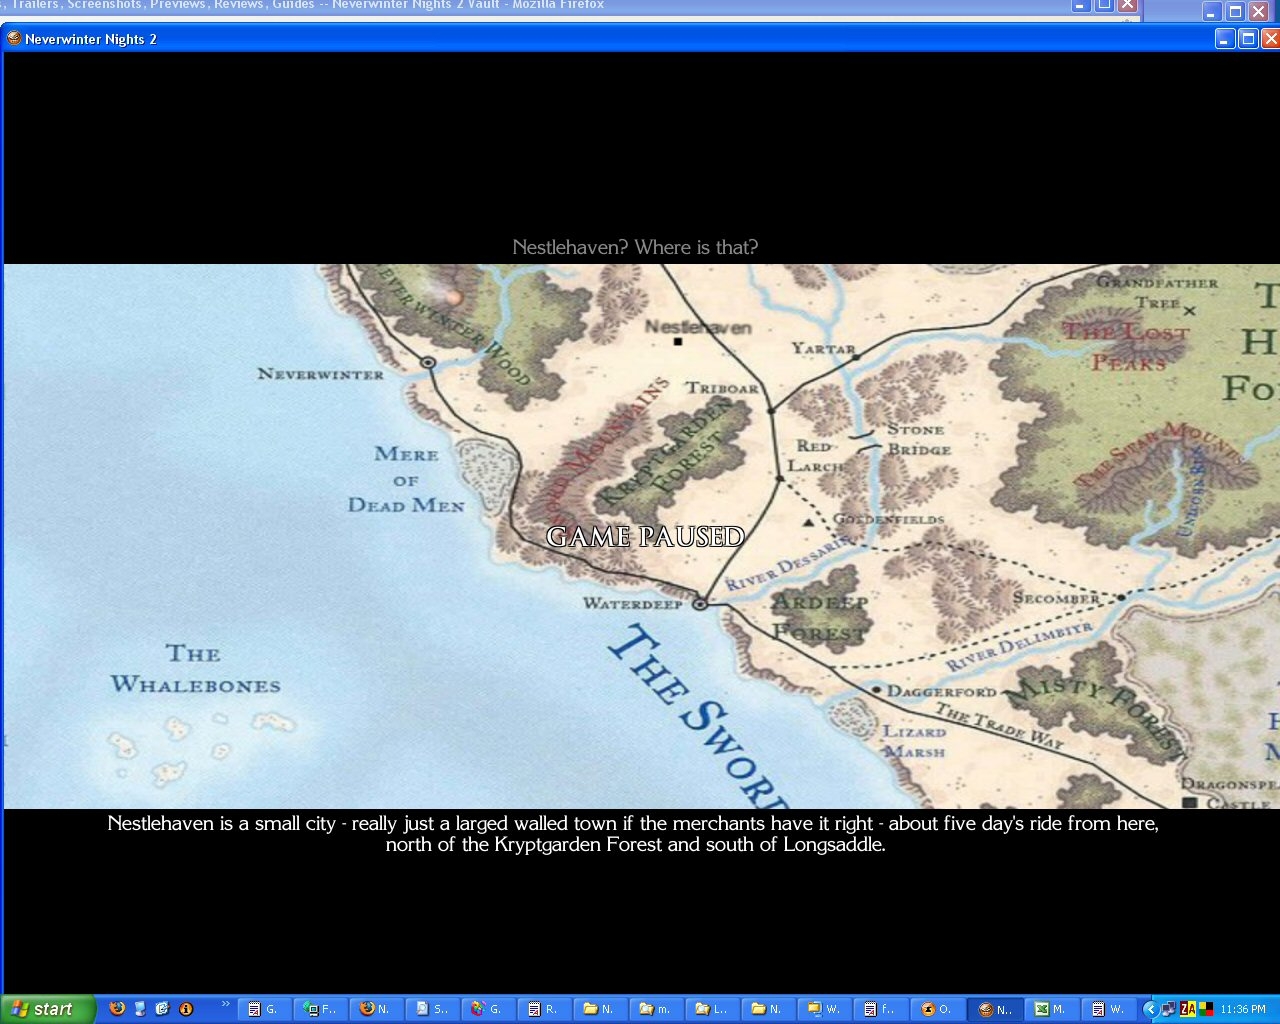Minimize the Neverwinter Nights 2 window
Screen dimensions: 1280x1024
(x=1225, y=39)
